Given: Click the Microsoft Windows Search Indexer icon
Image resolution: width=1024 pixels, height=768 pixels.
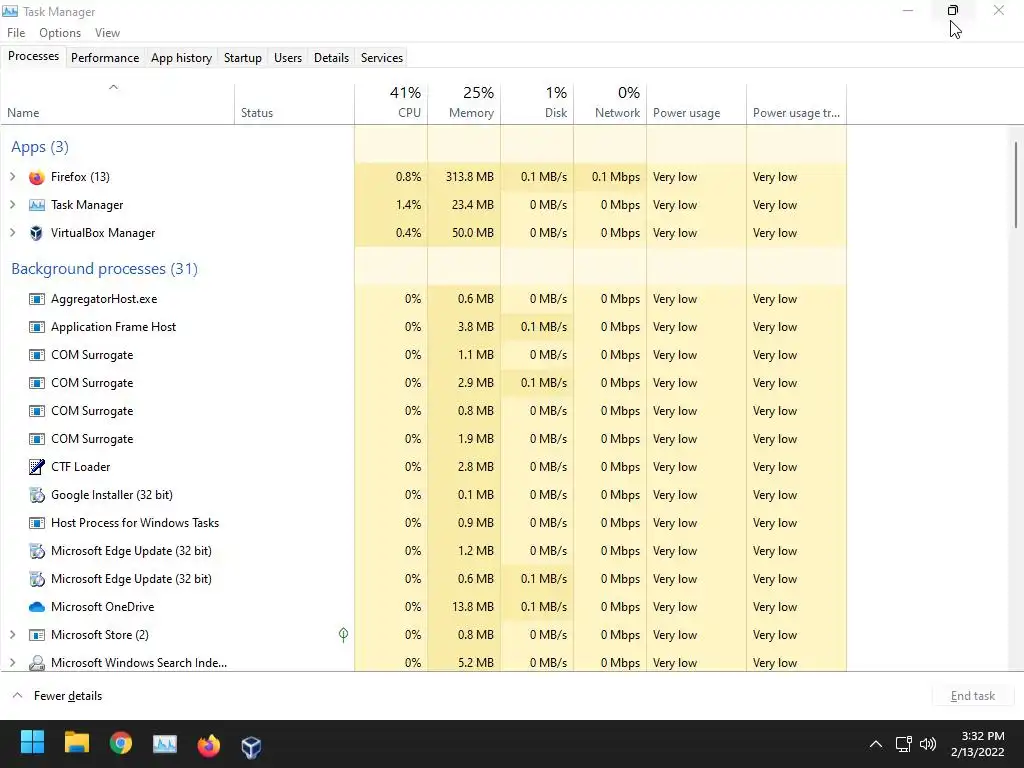Looking at the screenshot, I should coord(37,663).
